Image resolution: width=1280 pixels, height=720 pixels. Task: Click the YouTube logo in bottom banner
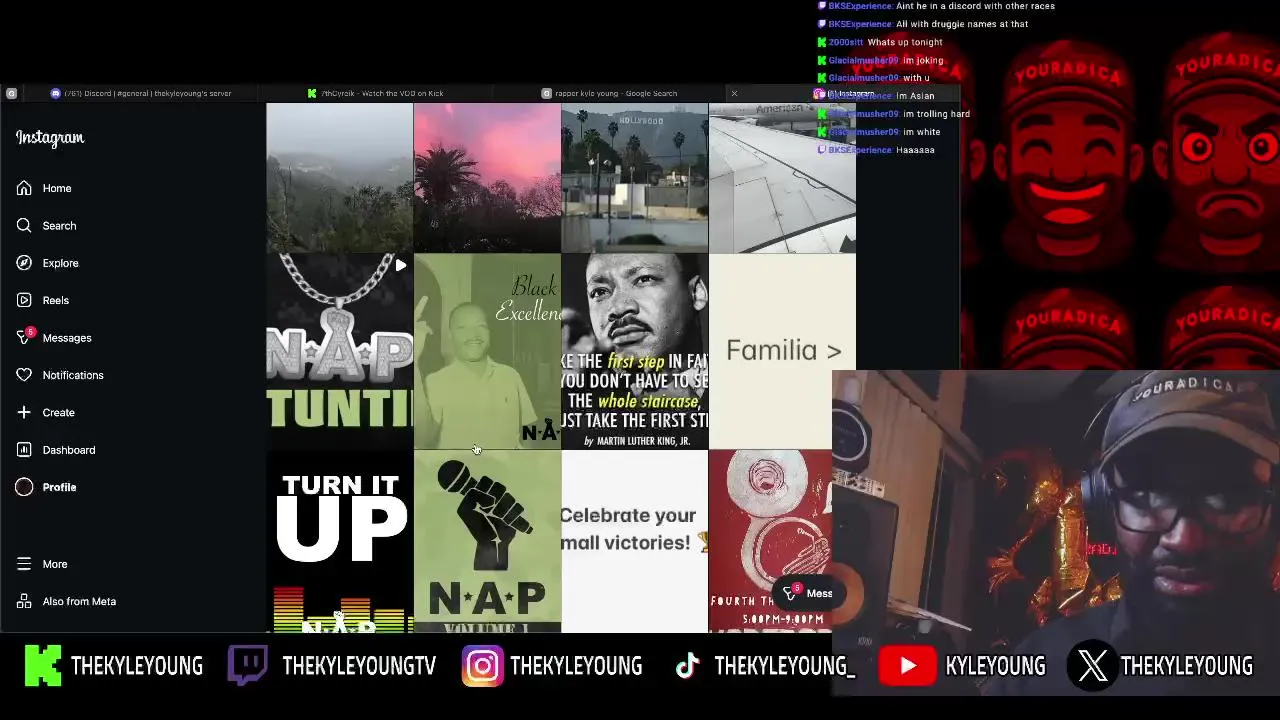[907, 666]
